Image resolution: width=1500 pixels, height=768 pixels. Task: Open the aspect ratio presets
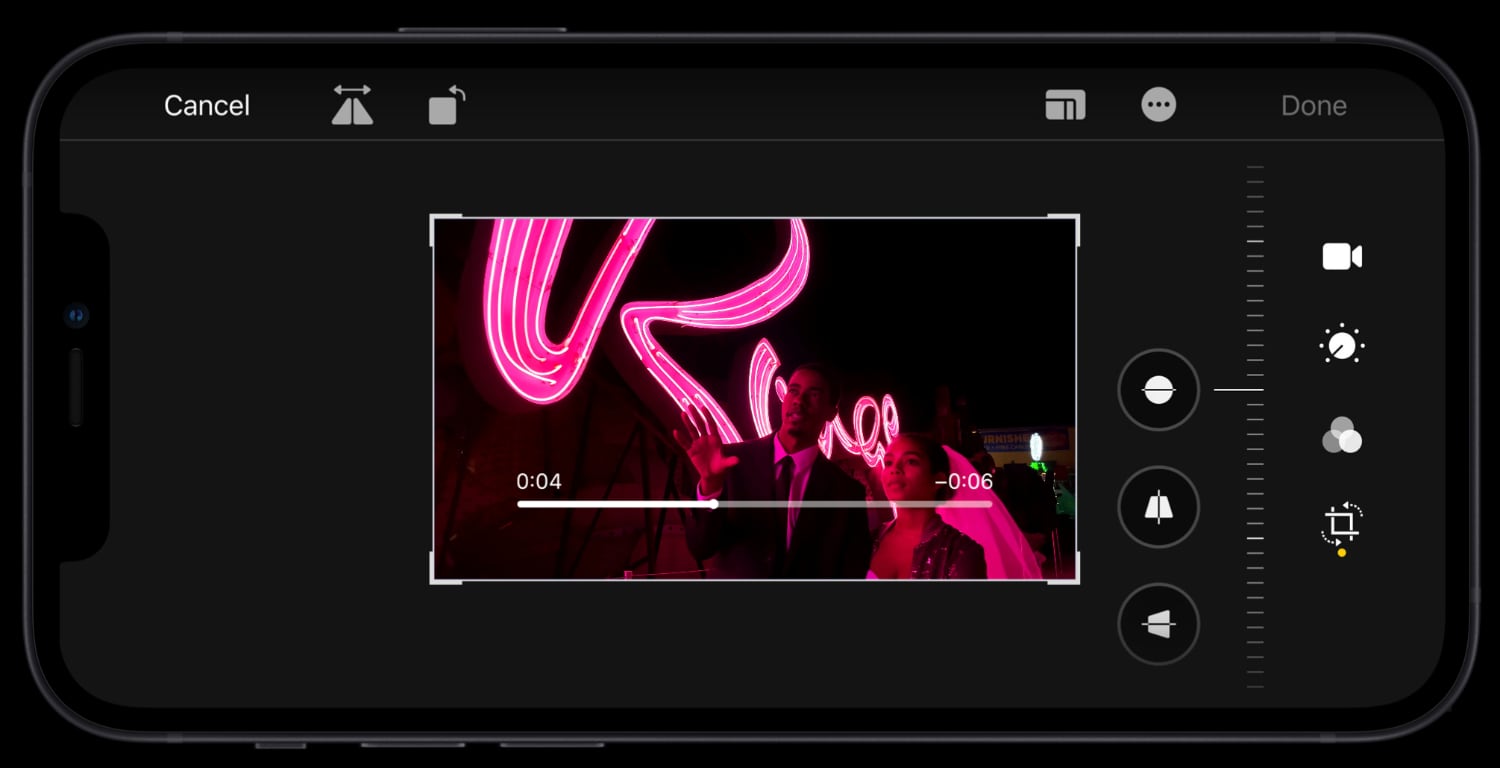pyautogui.click(x=1065, y=105)
